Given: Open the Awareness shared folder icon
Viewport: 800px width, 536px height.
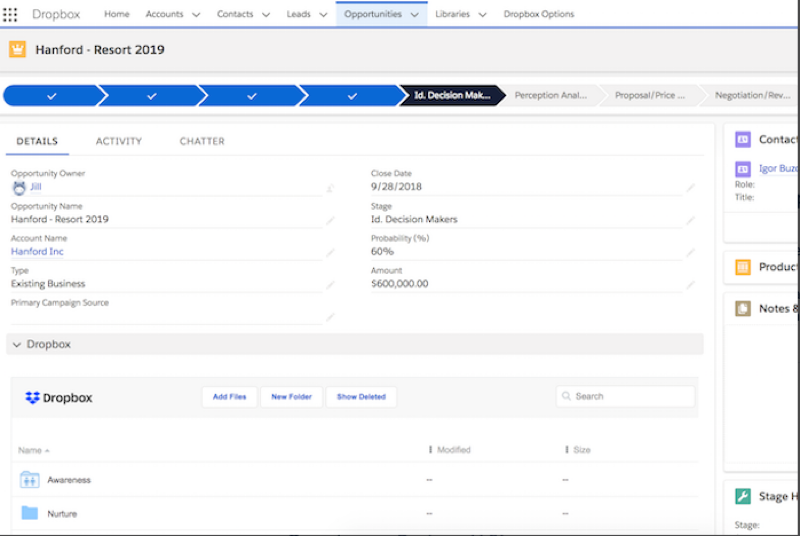Looking at the screenshot, I should [30, 480].
